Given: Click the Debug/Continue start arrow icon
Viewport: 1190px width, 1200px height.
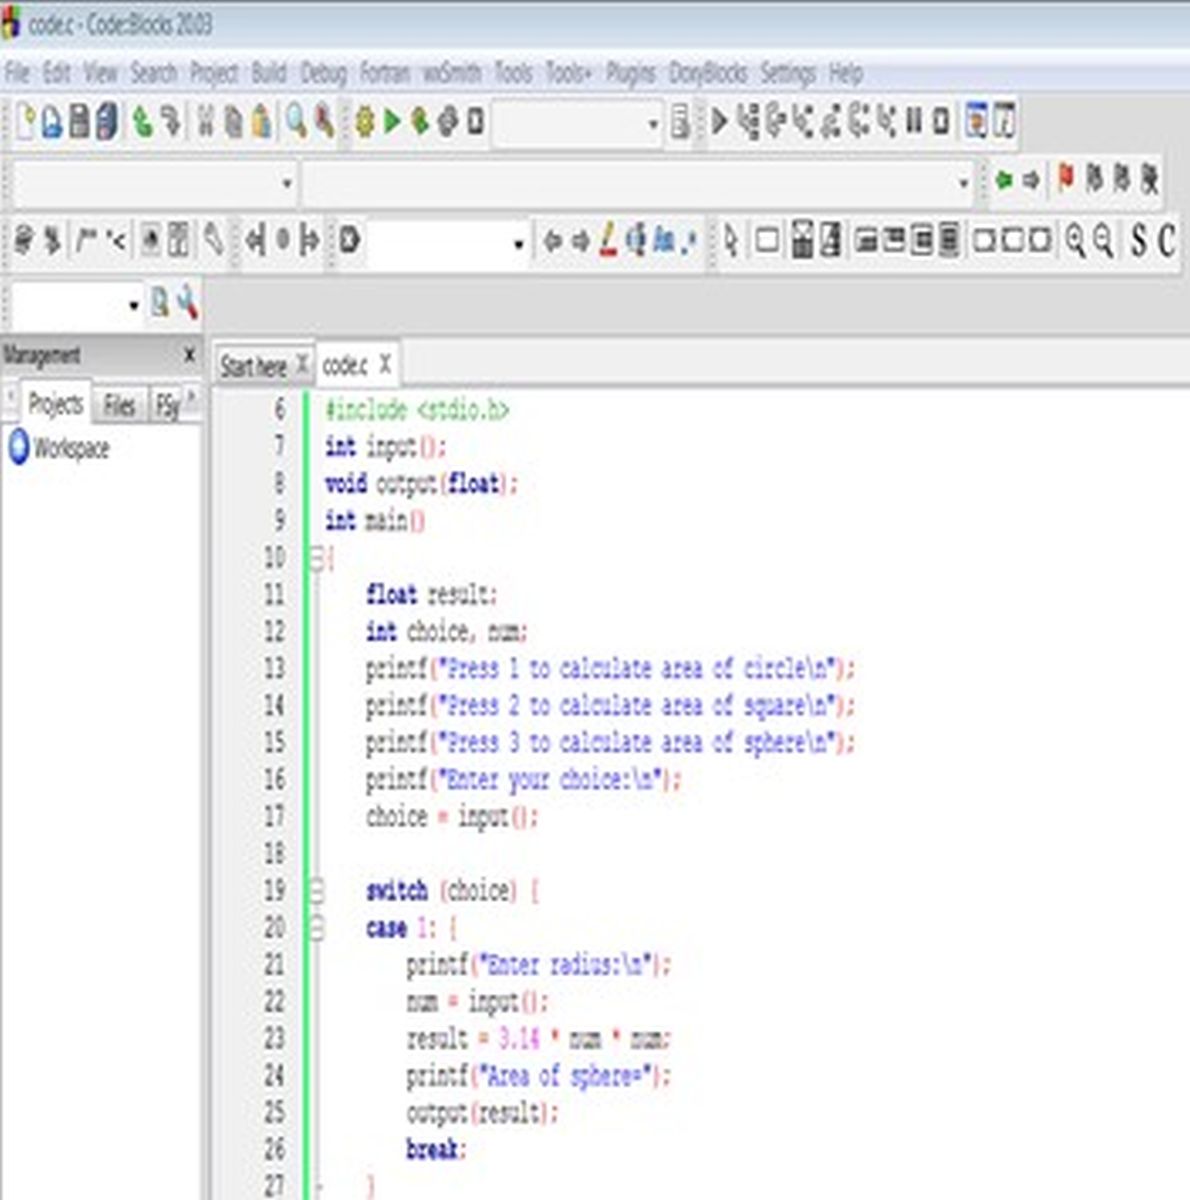Looking at the screenshot, I should [719, 122].
